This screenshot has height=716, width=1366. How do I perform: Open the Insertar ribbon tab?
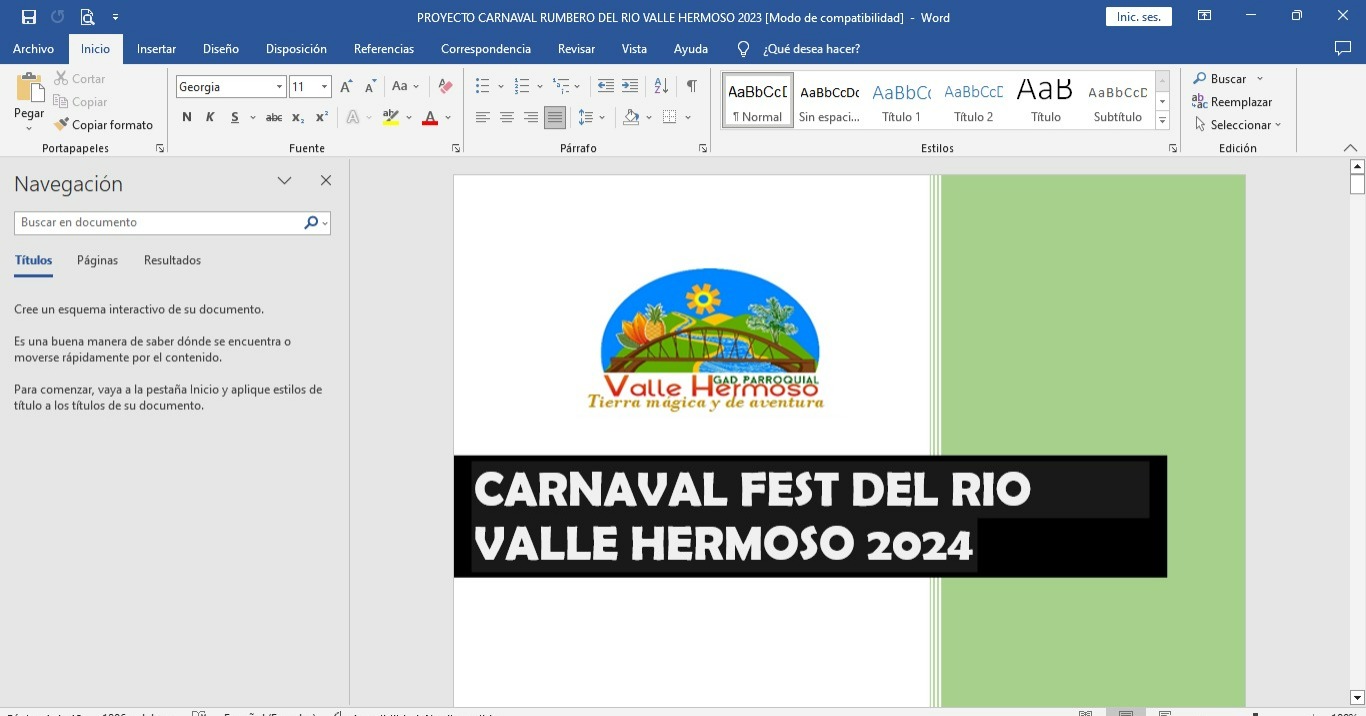(x=156, y=49)
